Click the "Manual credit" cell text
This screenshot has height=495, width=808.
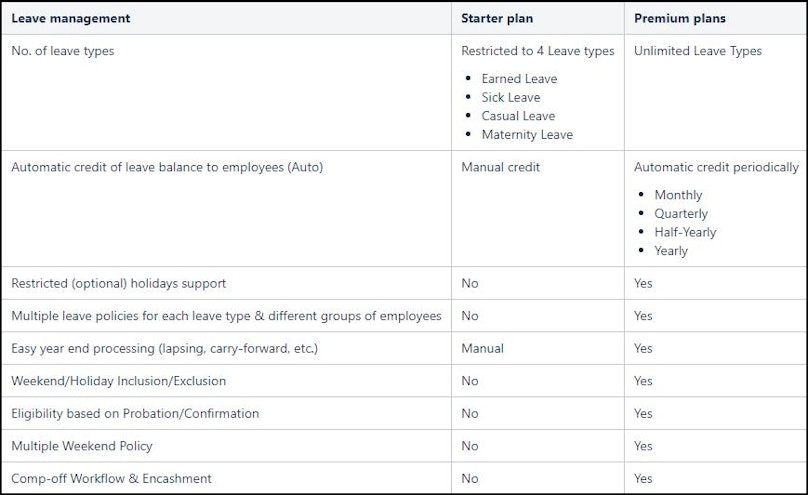500,167
